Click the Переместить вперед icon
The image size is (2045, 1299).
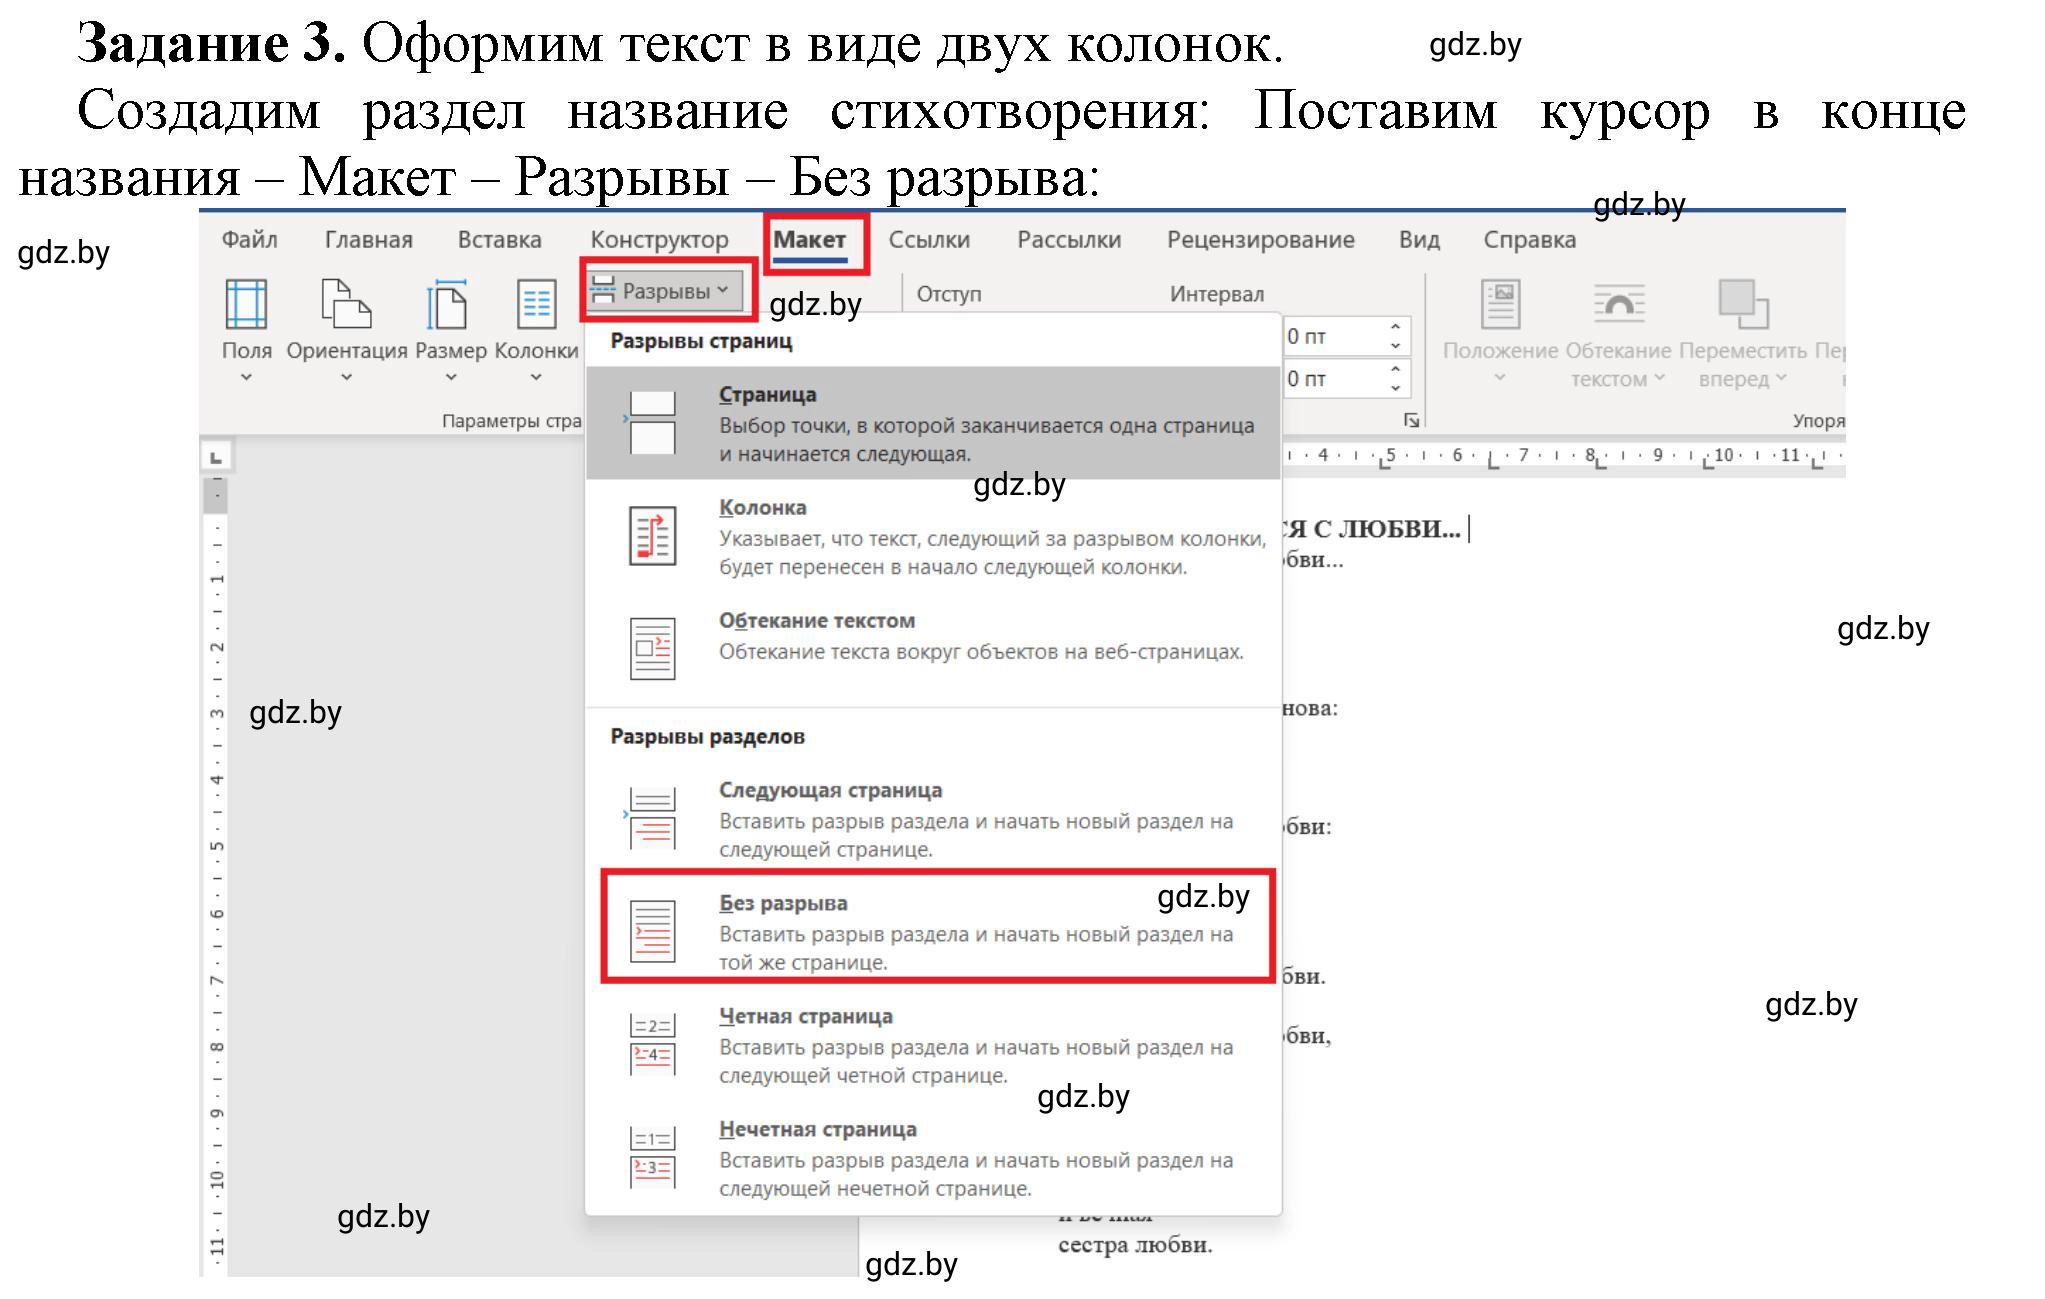tap(1743, 304)
